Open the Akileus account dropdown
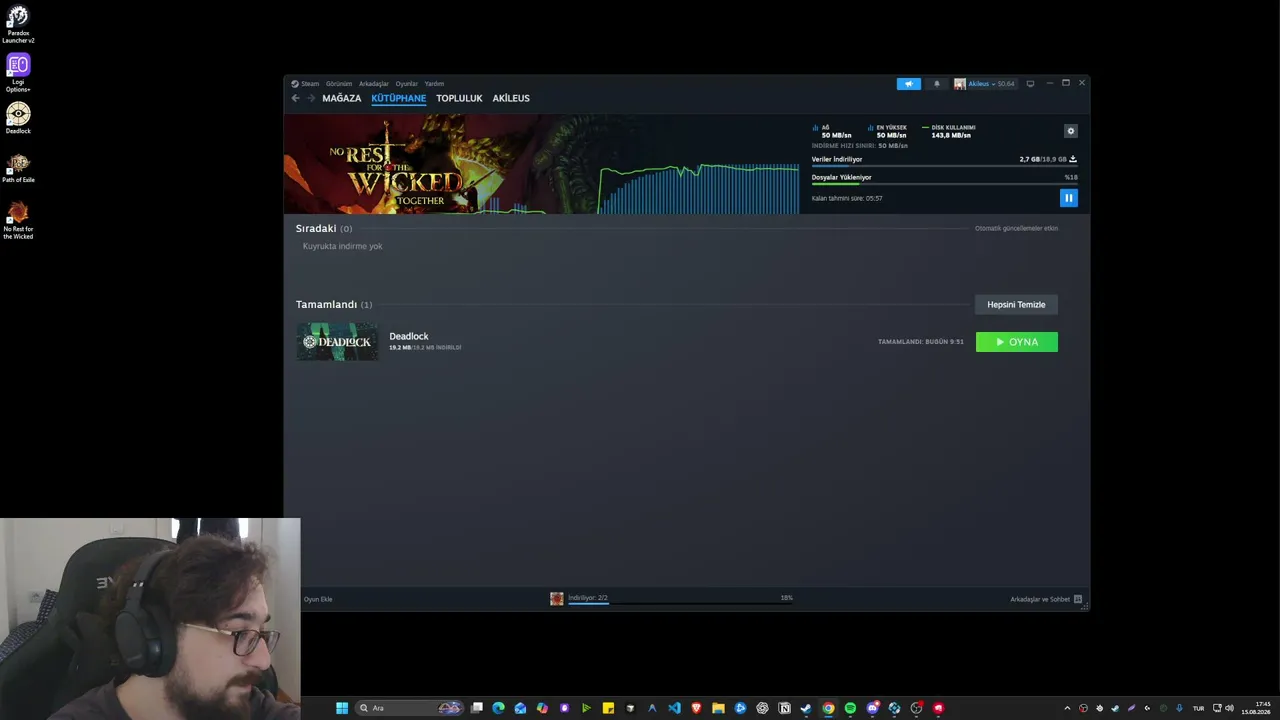Viewport: 1280px width, 720px height. pos(984,84)
